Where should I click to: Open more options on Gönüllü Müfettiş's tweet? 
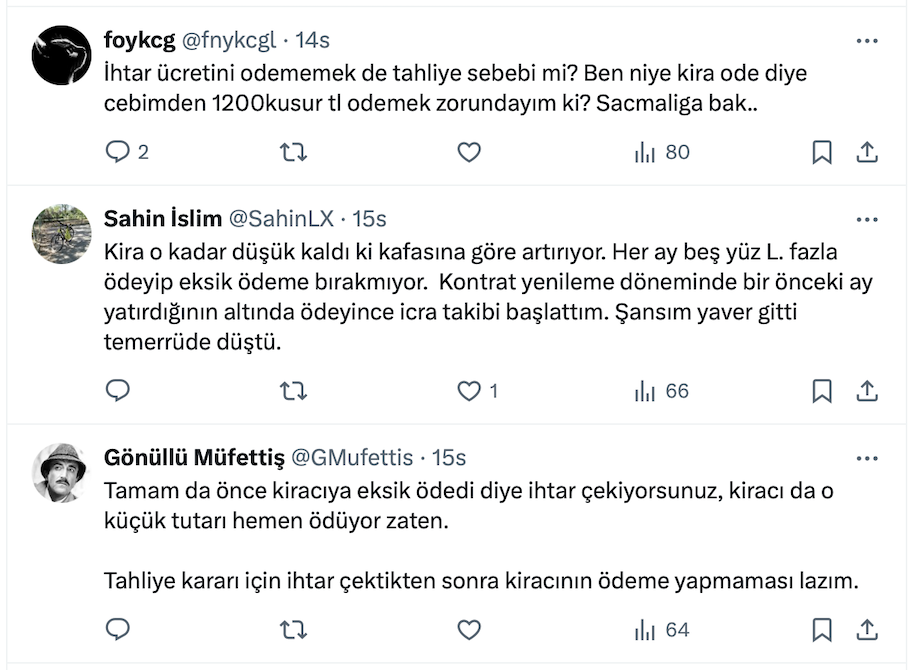[867, 457]
